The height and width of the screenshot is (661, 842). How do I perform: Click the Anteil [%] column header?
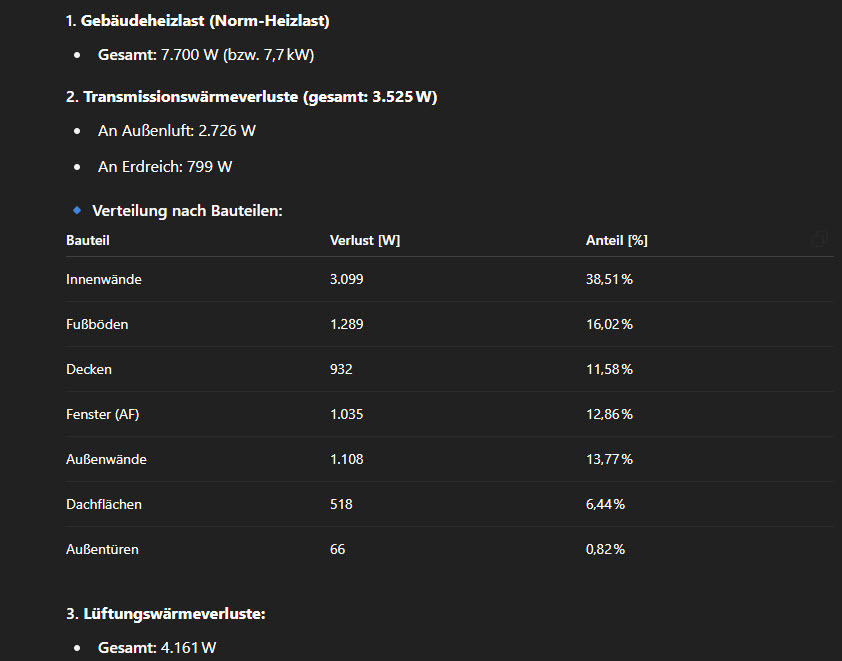(x=616, y=241)
